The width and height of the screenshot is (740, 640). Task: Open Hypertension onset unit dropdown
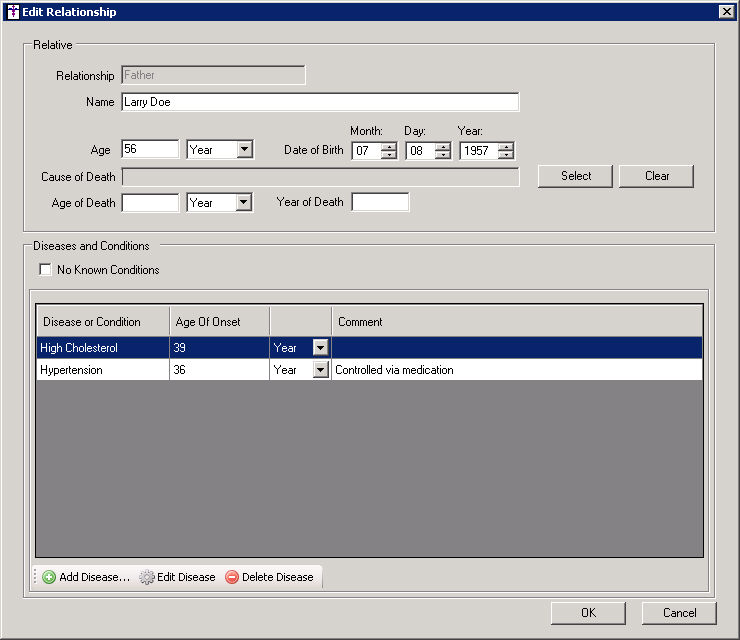[x=320, y=370]
